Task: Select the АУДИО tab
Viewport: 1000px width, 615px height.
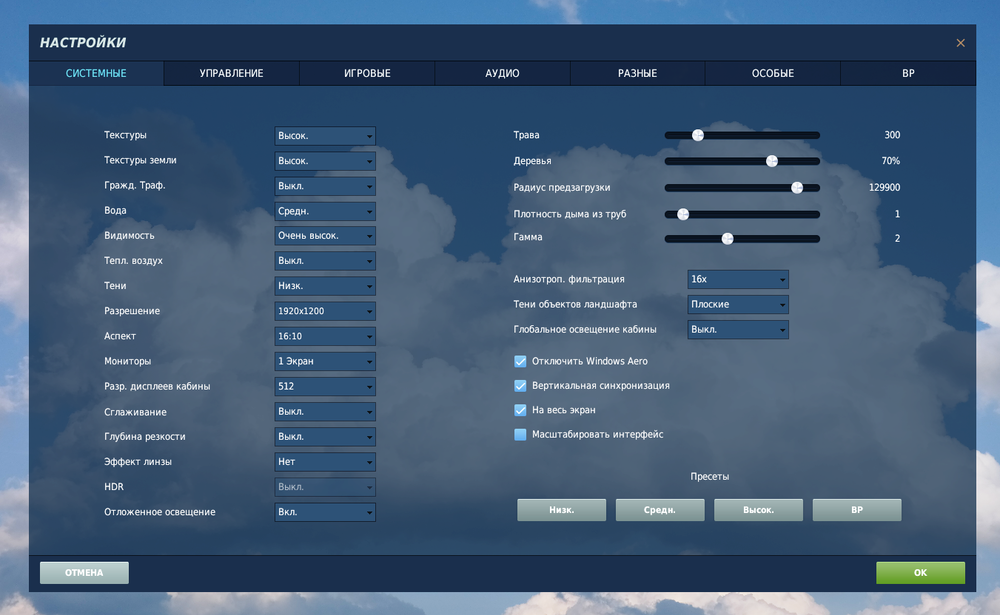Action: tap(503, 73)
